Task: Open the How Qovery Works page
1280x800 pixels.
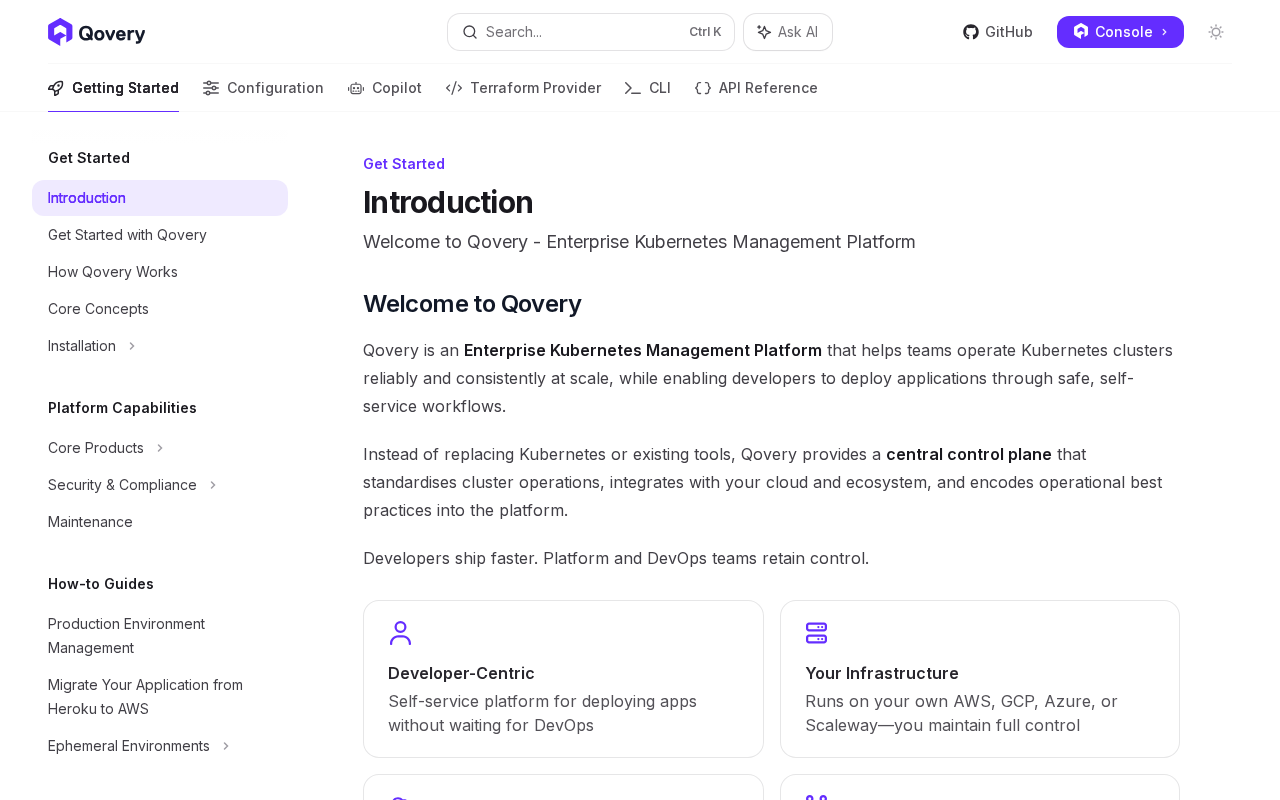Action: (x=113, y=272)
